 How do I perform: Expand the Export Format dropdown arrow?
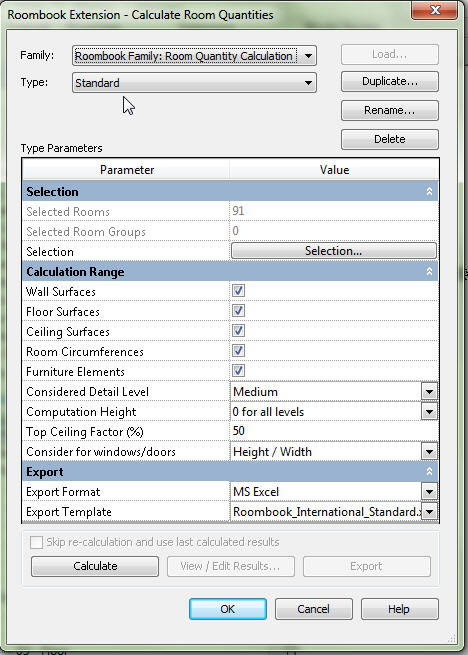click(430, 492)
